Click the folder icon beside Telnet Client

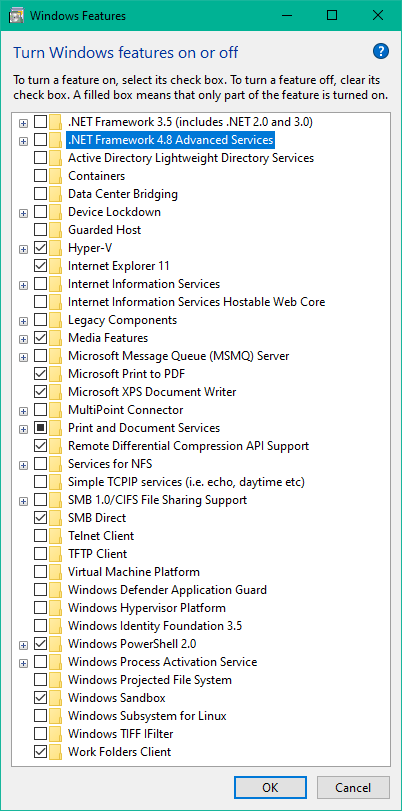(56, 536)
